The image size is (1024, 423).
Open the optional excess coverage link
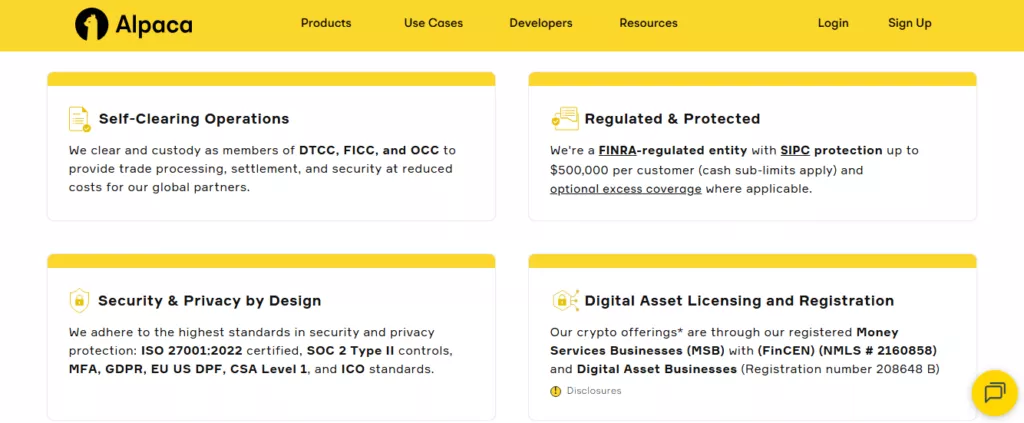click(626, 189)
